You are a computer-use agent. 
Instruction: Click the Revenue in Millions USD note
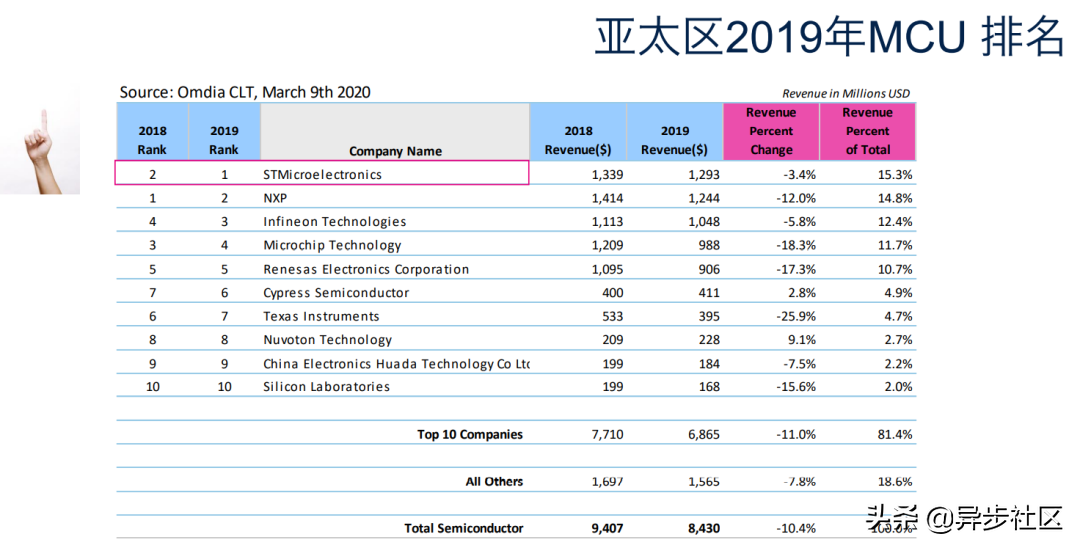coord(846,94)
